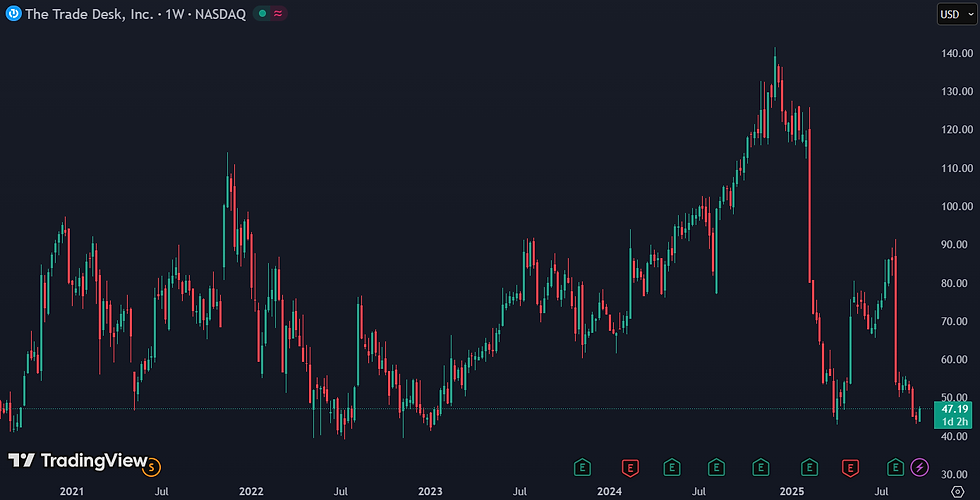Click the 100.00 price axis label
Image resolution: width=980 pixels, height=500 pixels.
coord(958,206)
